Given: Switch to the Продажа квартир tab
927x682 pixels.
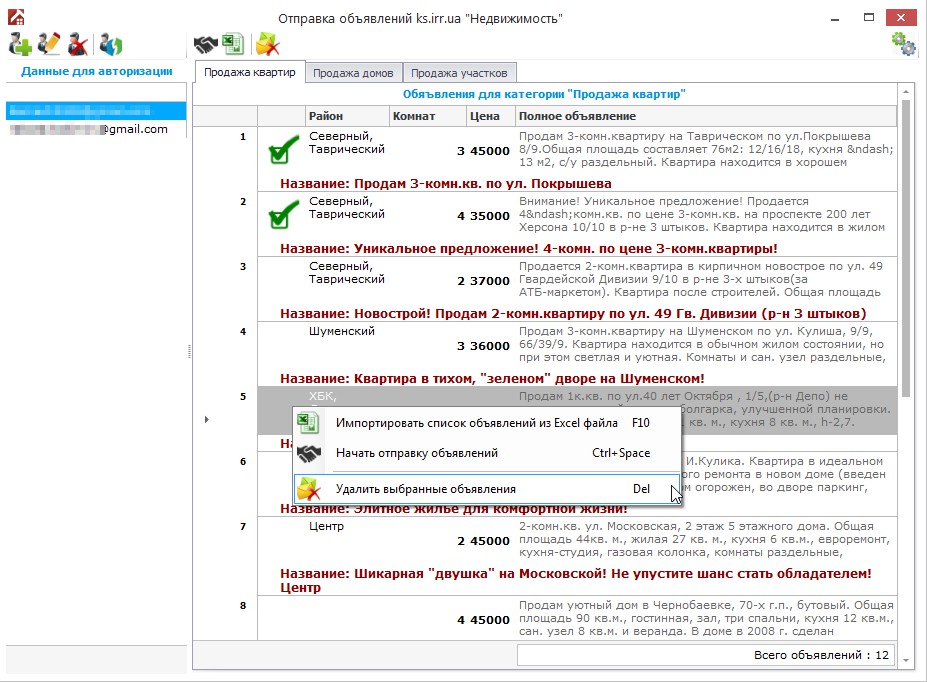Looking at the screenshot, I should pyautogui.click(x=249, y=72).
